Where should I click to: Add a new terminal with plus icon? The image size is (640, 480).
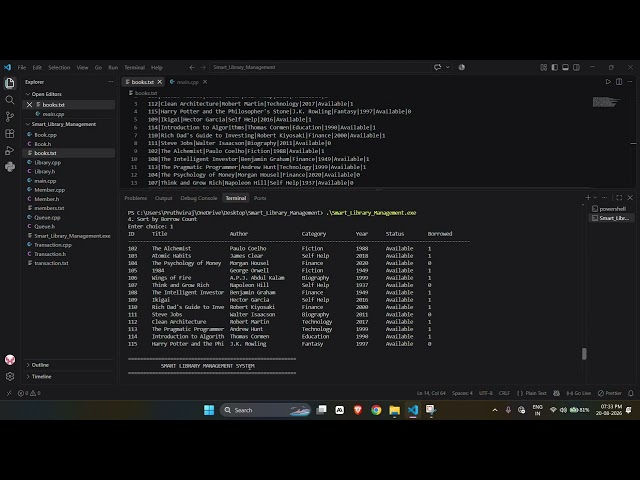588,198
